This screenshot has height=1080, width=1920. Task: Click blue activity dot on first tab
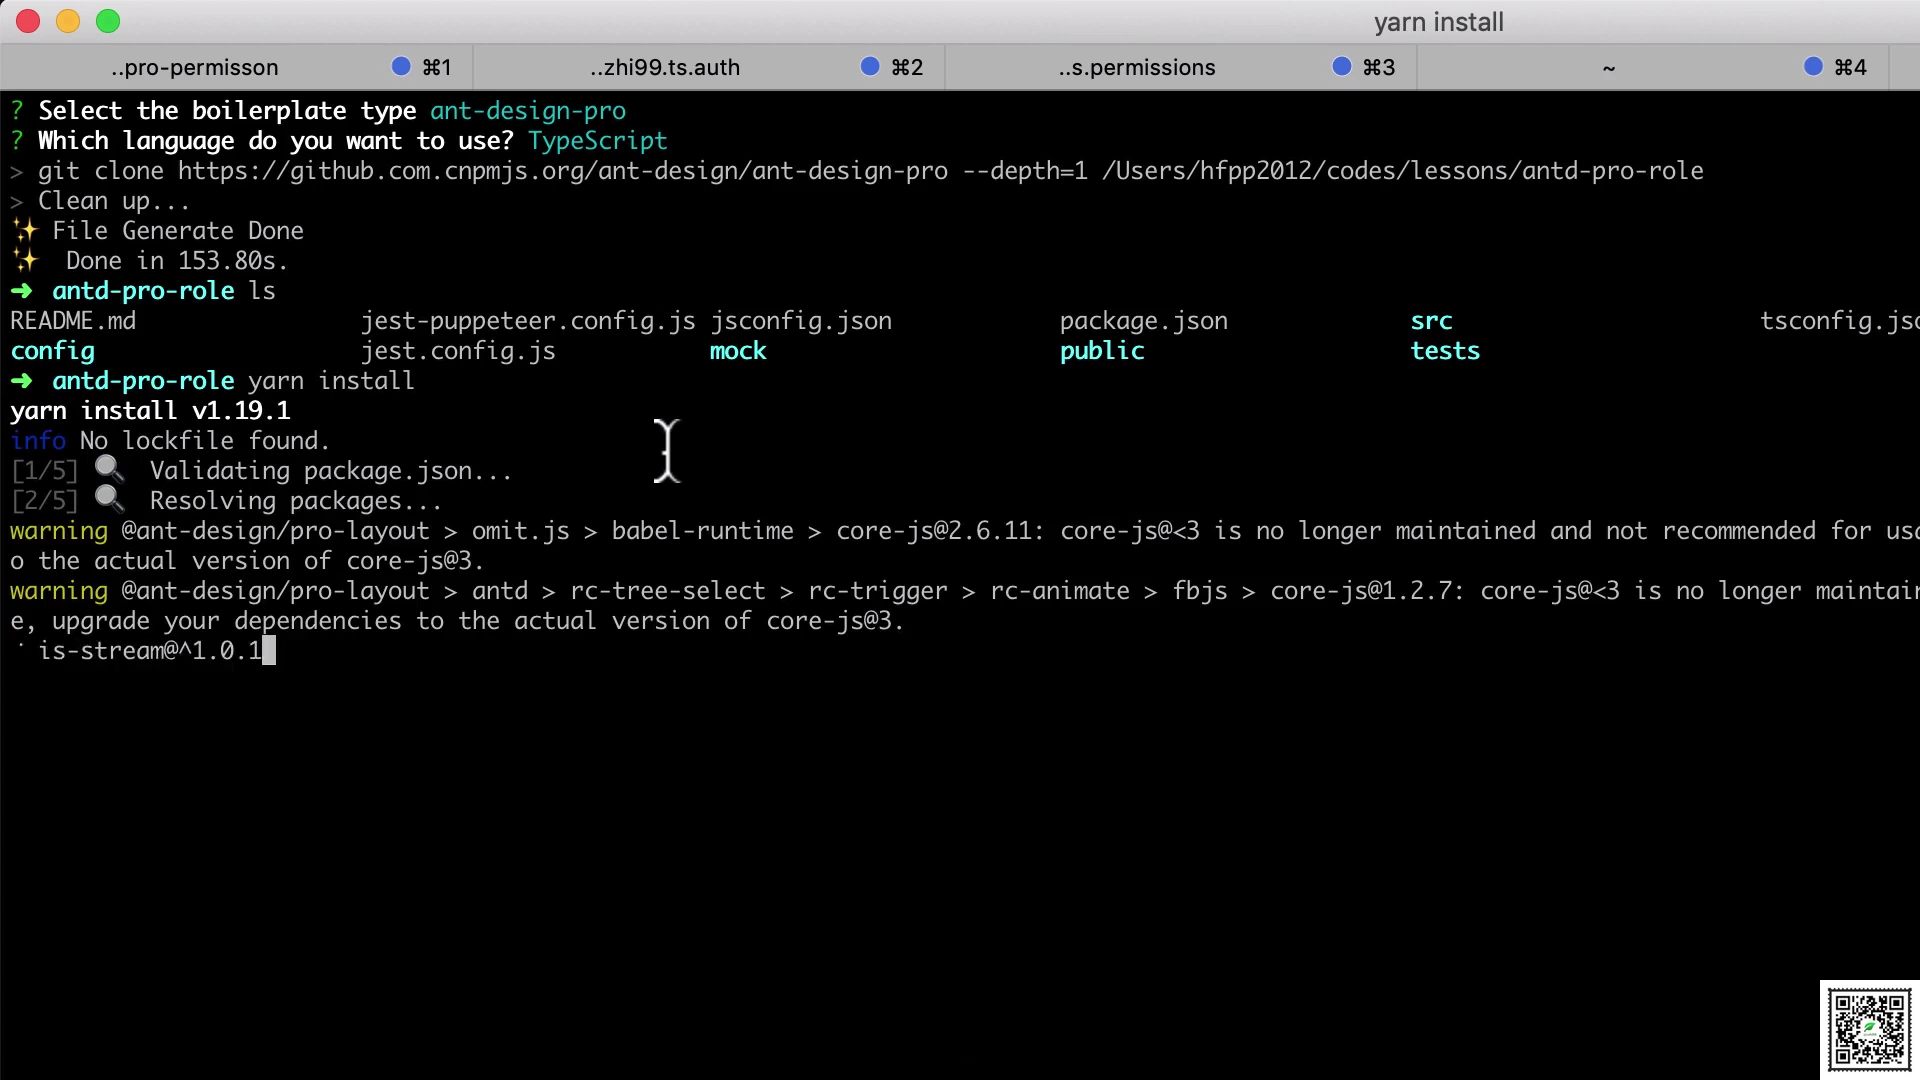pyautogui.click(x=401, y=66)
